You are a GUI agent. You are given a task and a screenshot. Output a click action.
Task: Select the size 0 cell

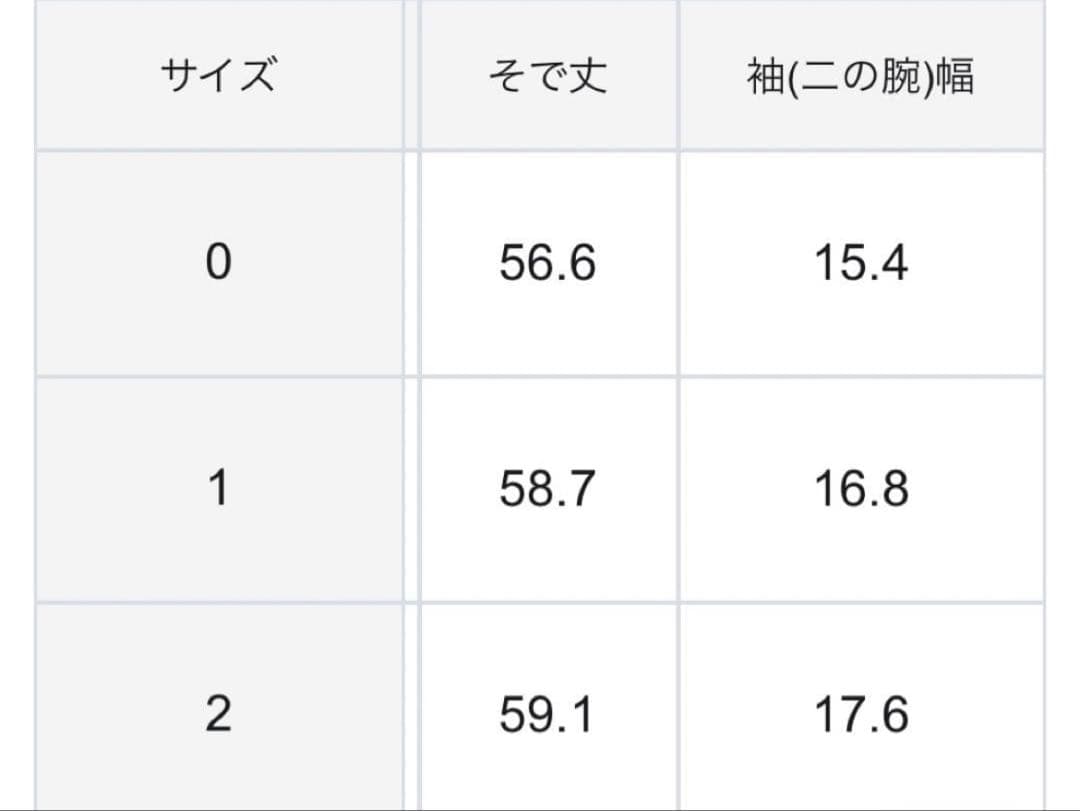[x=218, y=264]
